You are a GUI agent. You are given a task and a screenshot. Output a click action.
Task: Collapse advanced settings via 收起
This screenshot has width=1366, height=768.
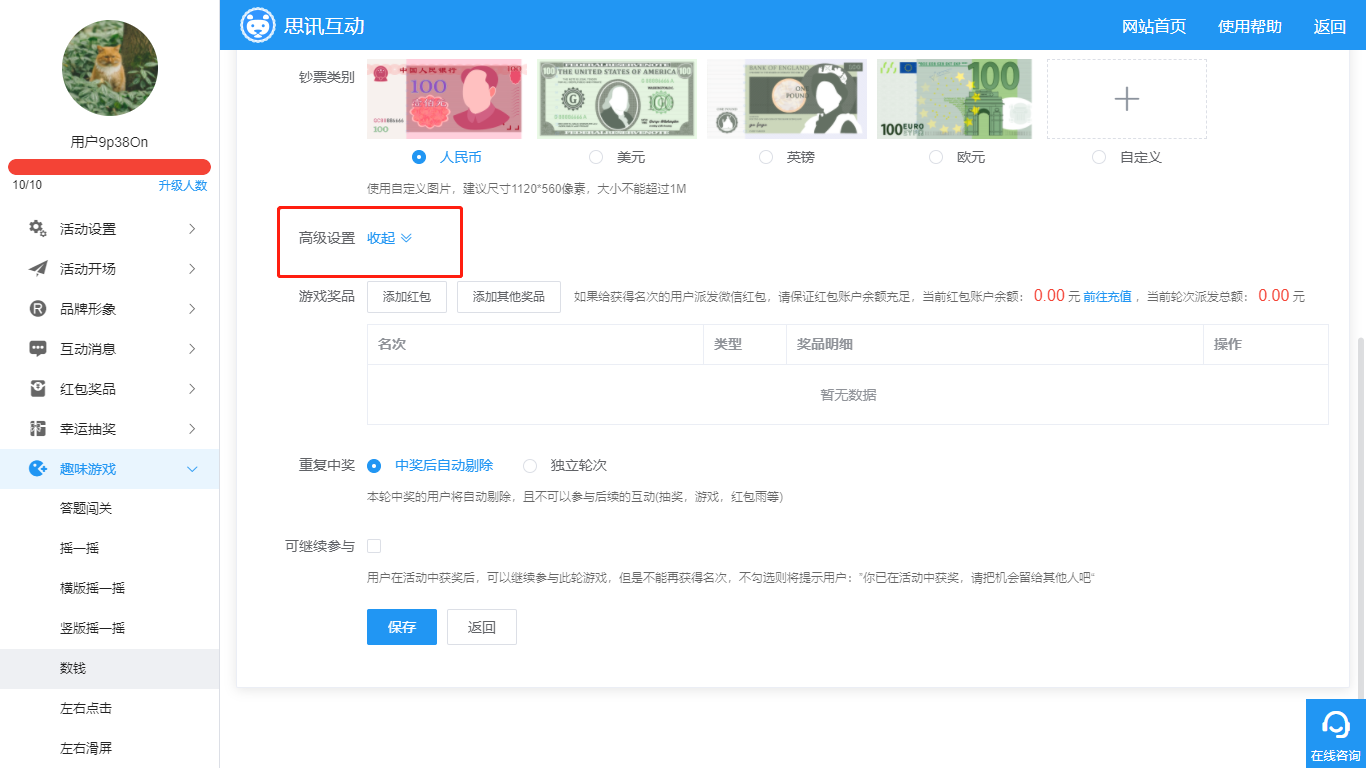coord(381,238)
